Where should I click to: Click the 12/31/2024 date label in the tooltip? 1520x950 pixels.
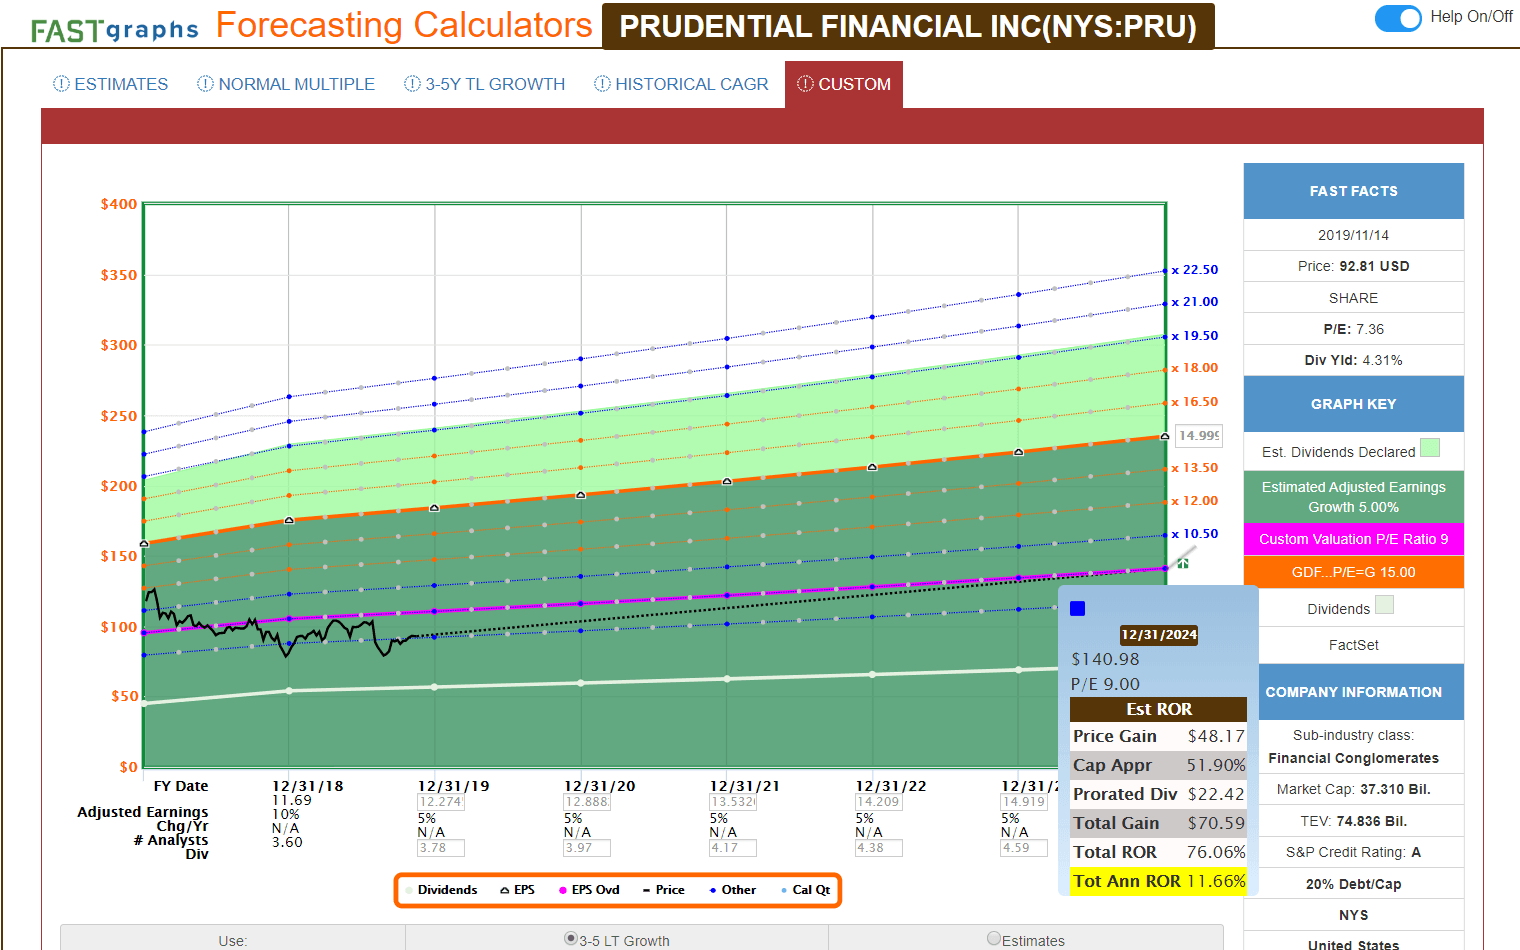tap(1159, 635)
